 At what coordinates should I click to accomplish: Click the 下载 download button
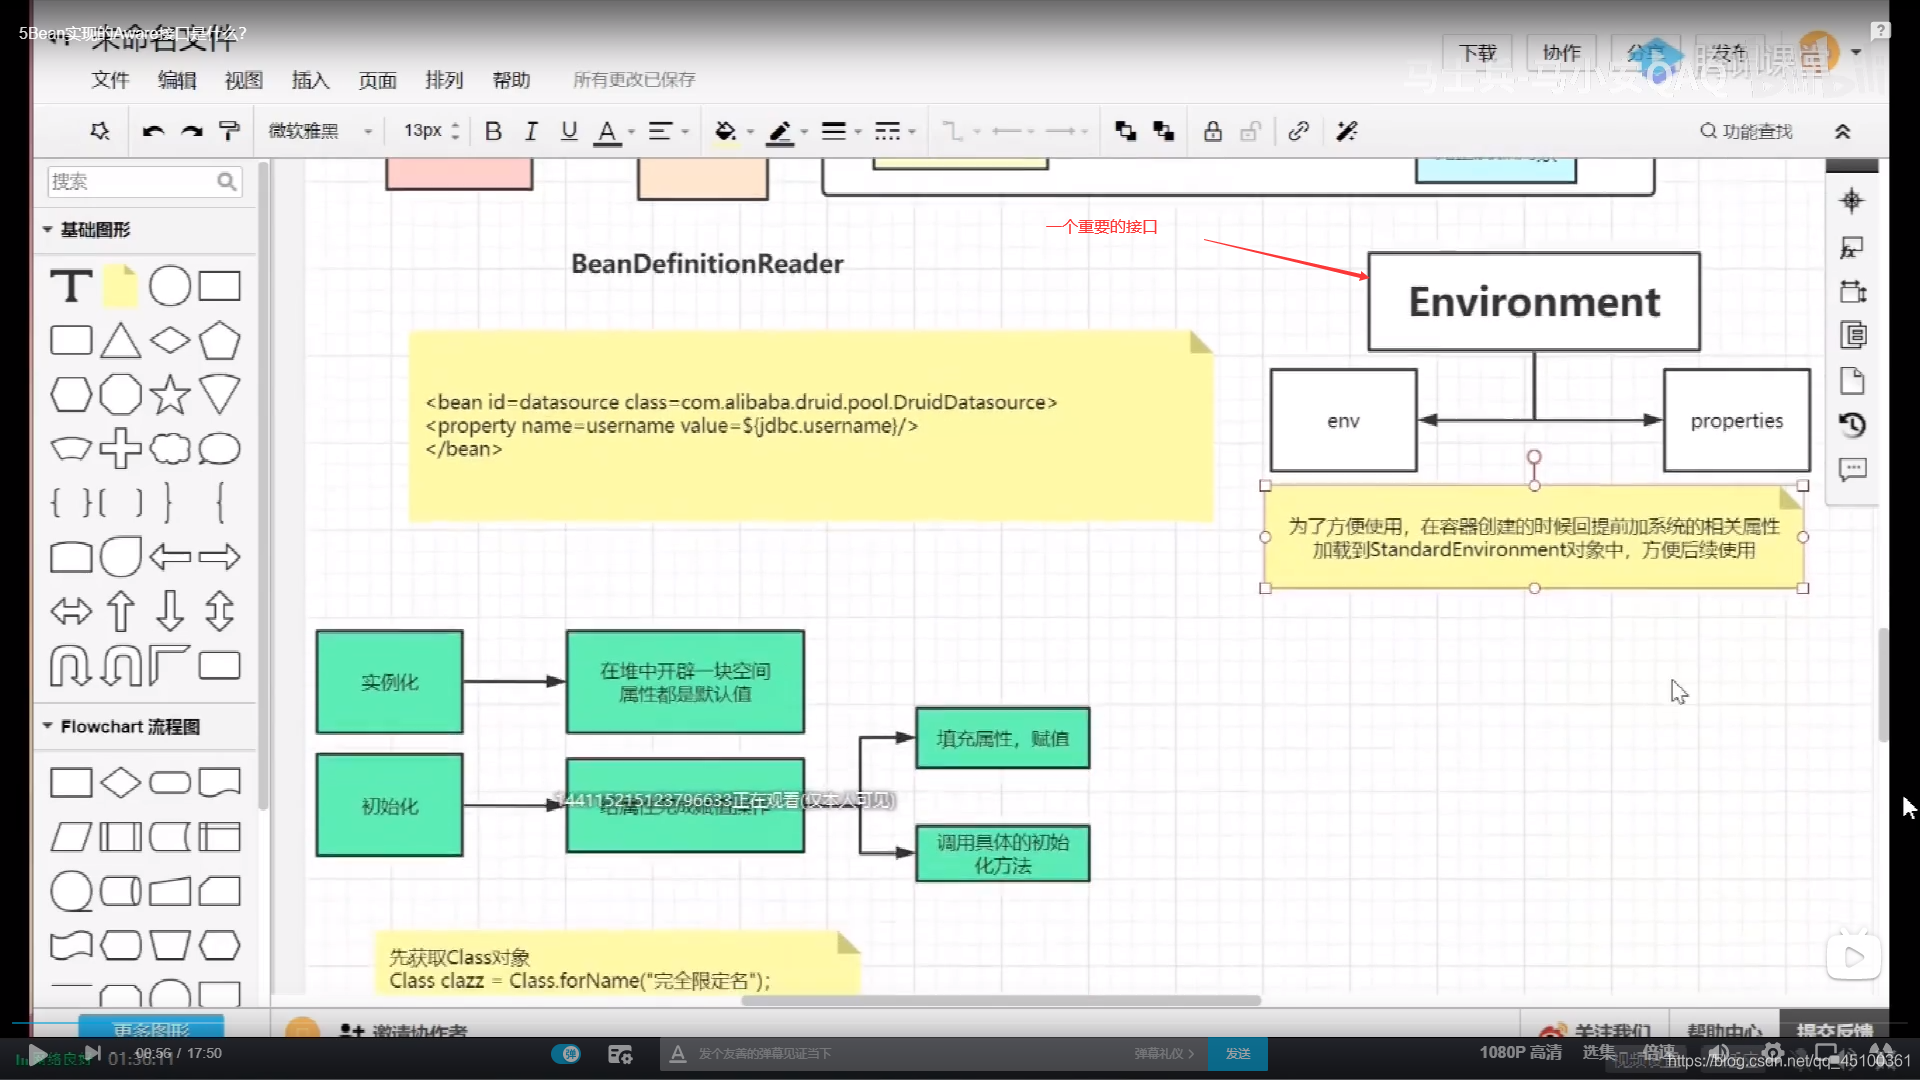[1477, 52]
